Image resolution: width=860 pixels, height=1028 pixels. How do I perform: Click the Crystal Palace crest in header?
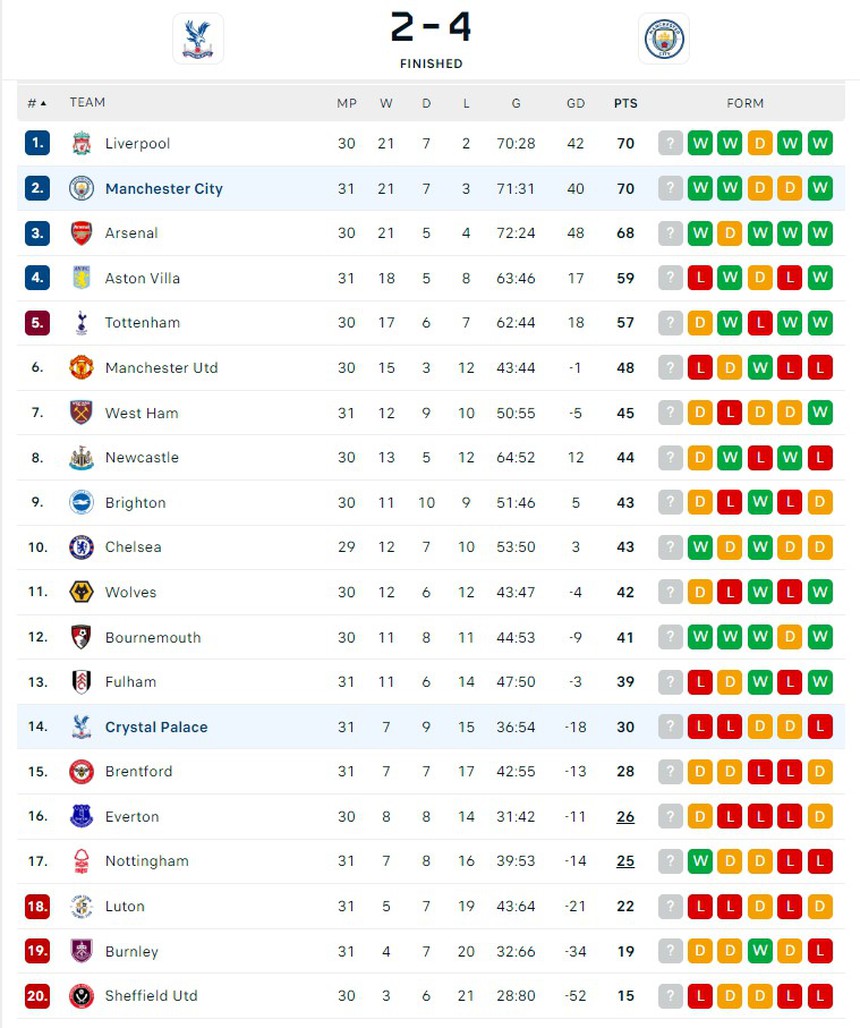coord(198,38)
